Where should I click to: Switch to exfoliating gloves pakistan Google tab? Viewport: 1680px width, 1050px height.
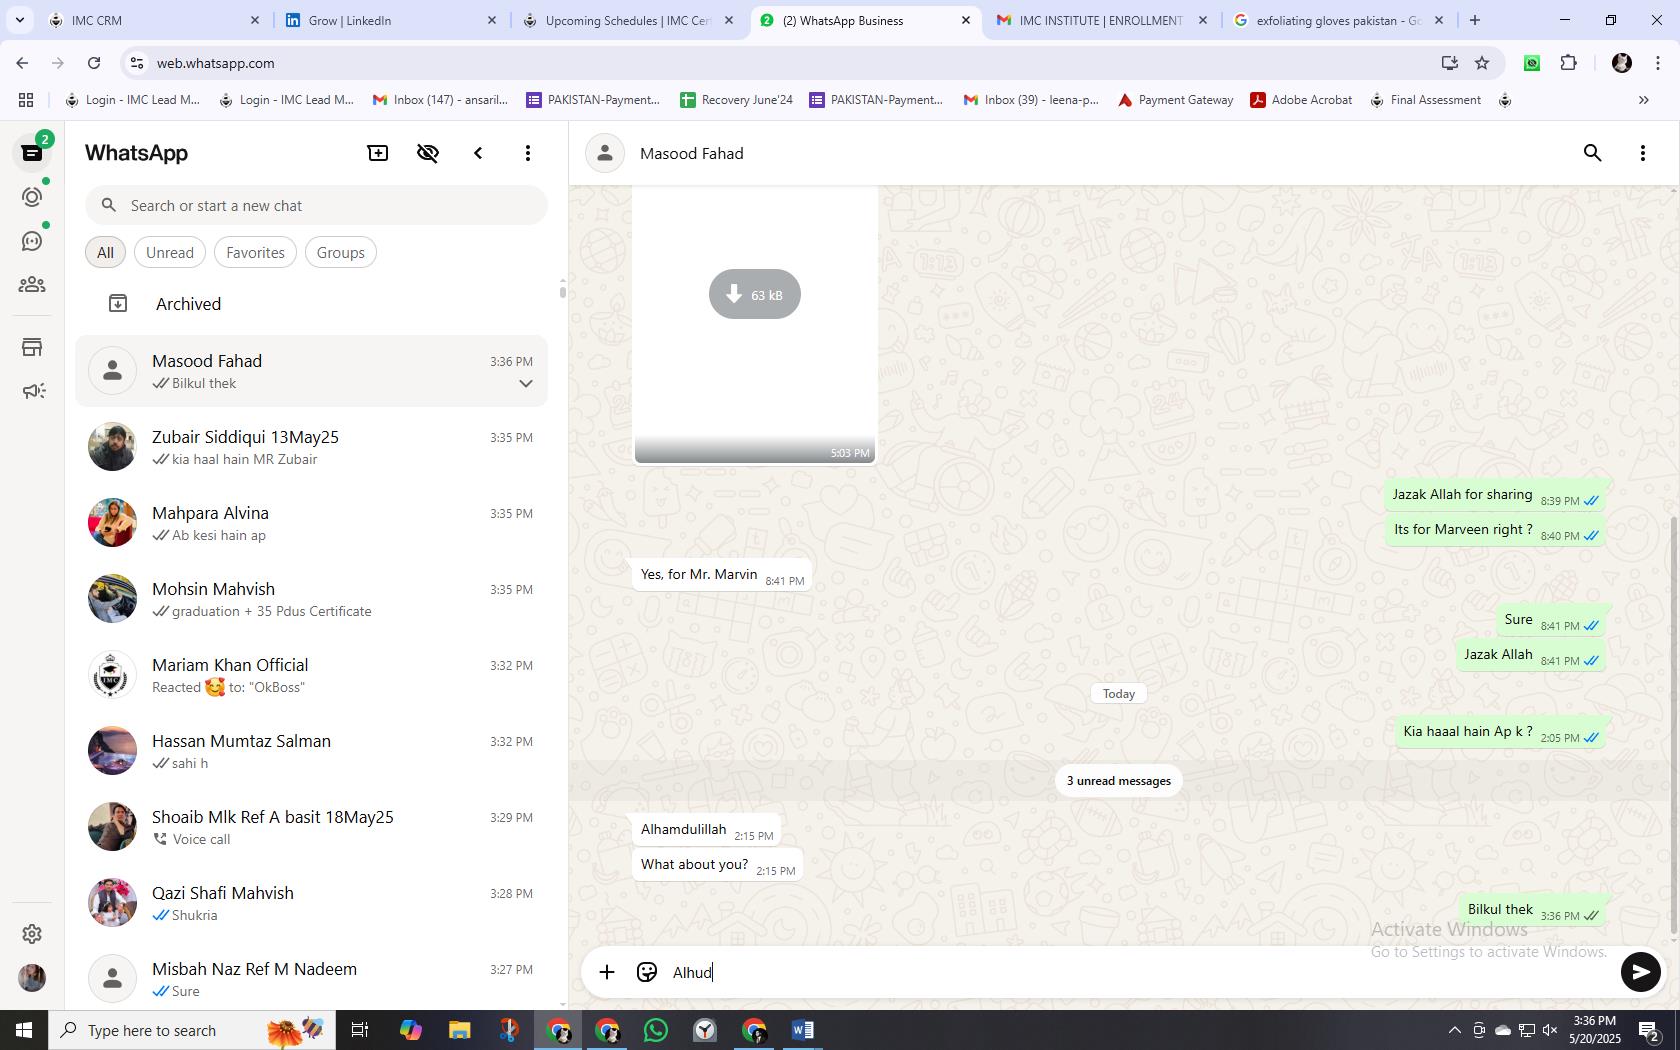coord(1338,20)
